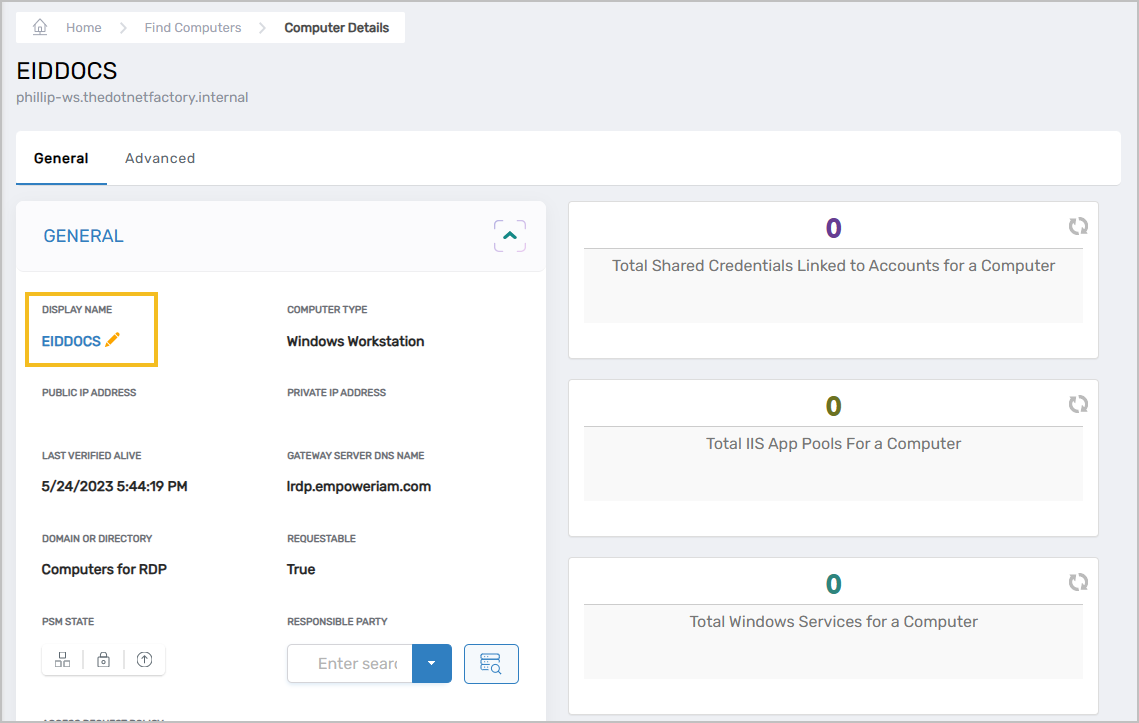Refresh the Total IIS App Pools widget
The width and height of the screenshot is (1139, 723).
[x=1078, y=405]
